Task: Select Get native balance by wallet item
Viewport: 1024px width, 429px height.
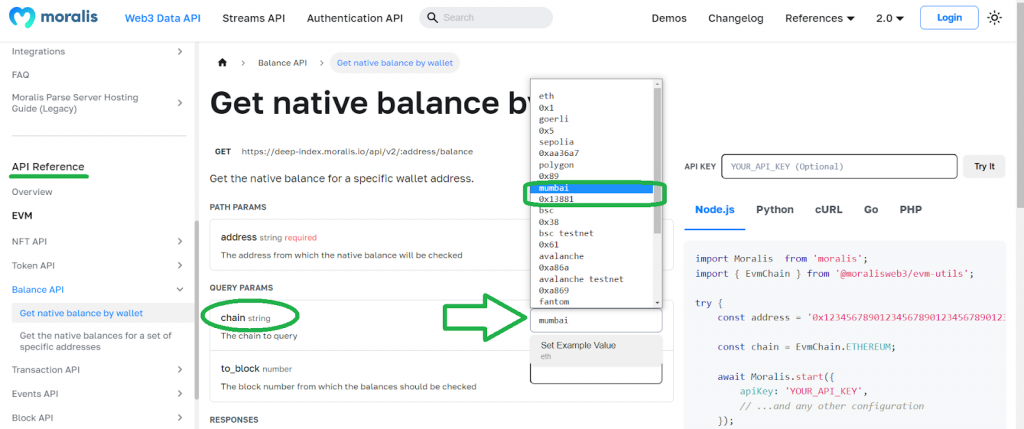Action: tap(101, 313)
